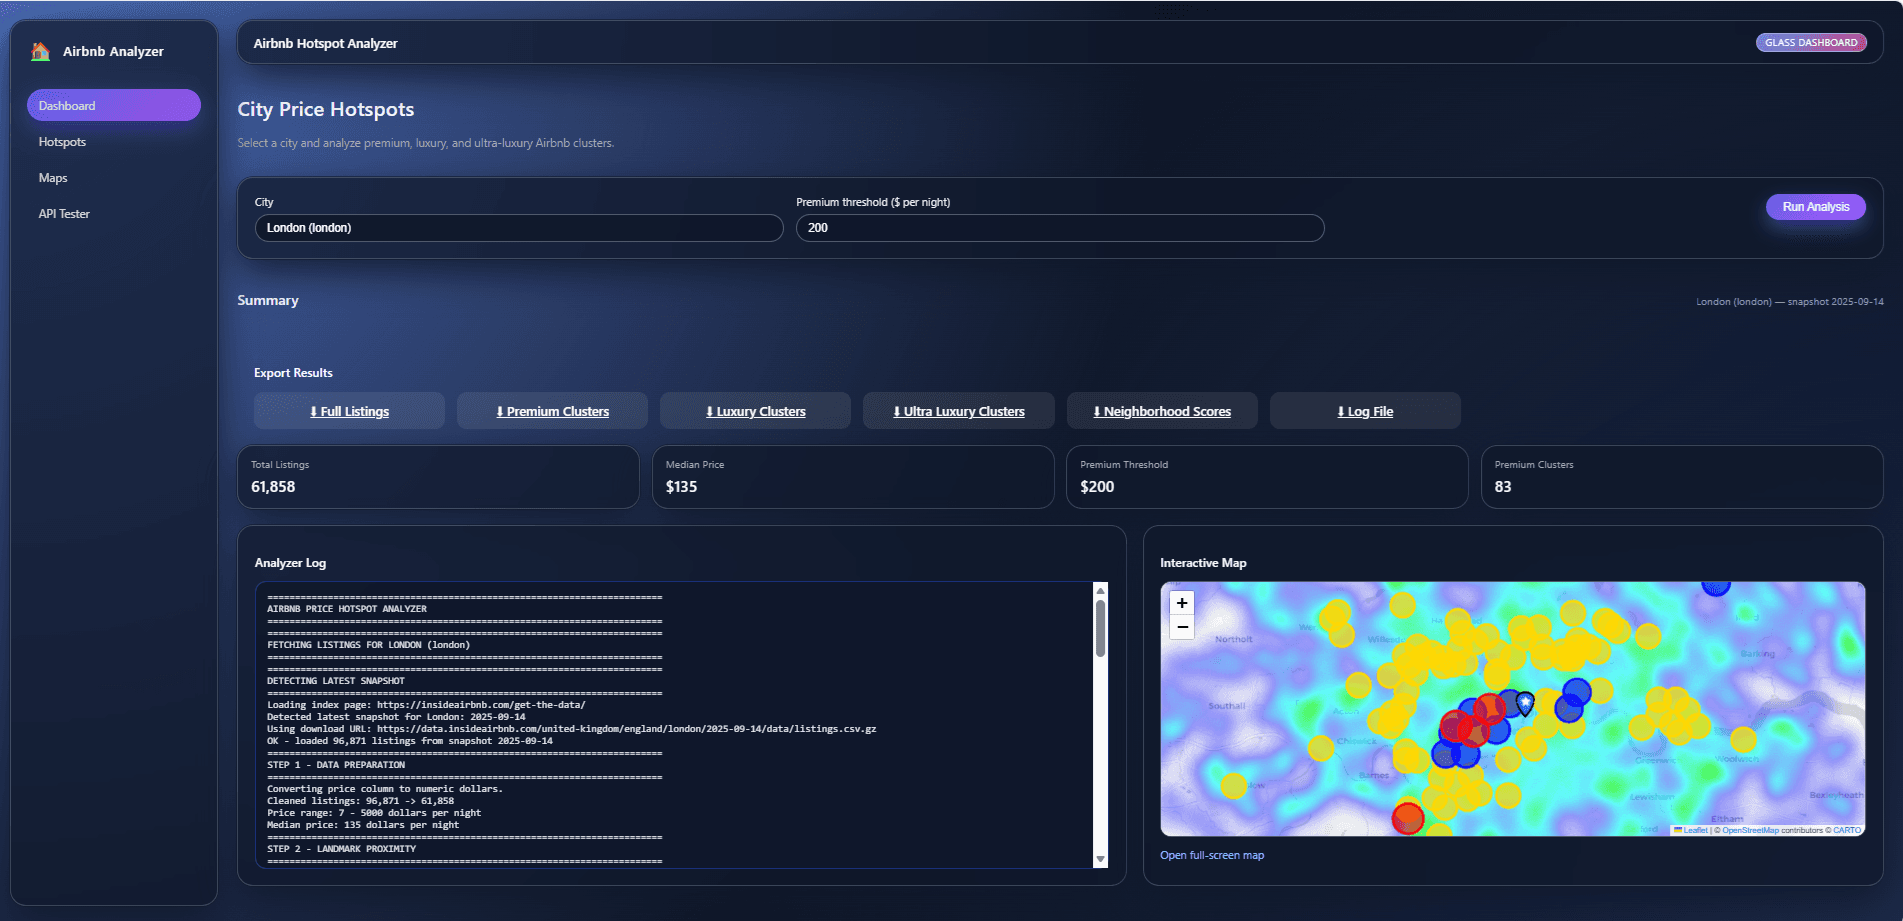Viewport: 1903px width, 921px height.
Task: Click the 'Interactive Map' panel title
Action: (x=1203, y=563)
